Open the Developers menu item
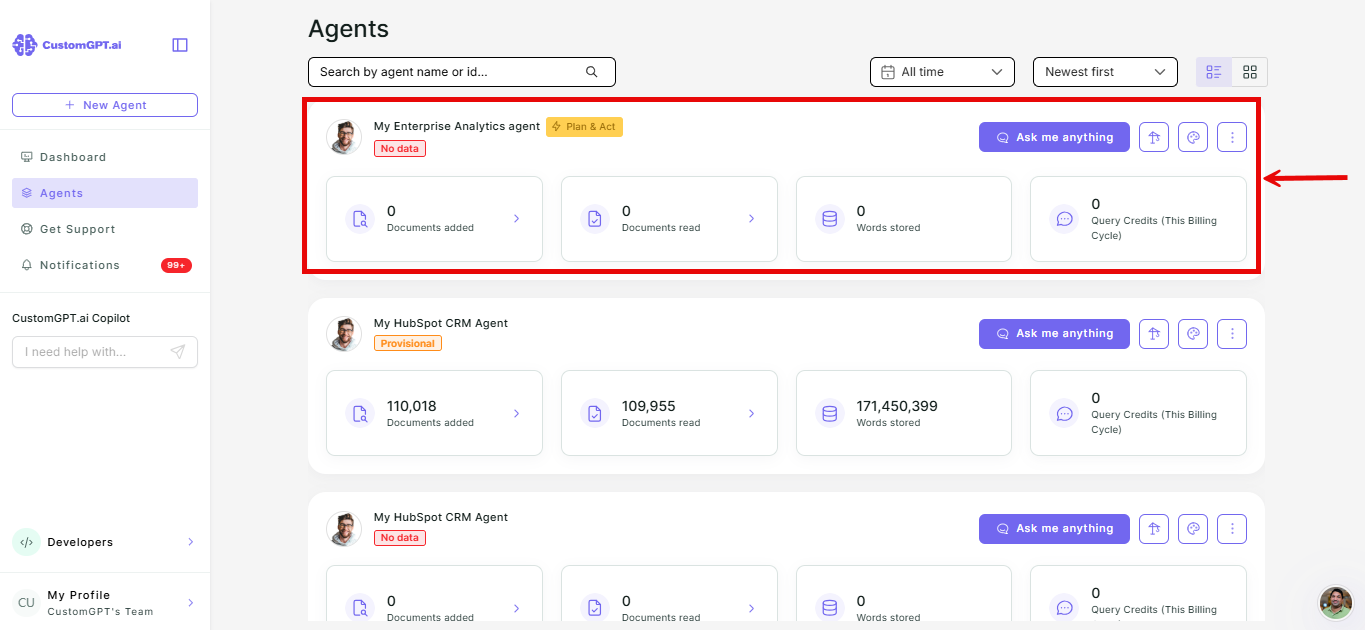 105,542
